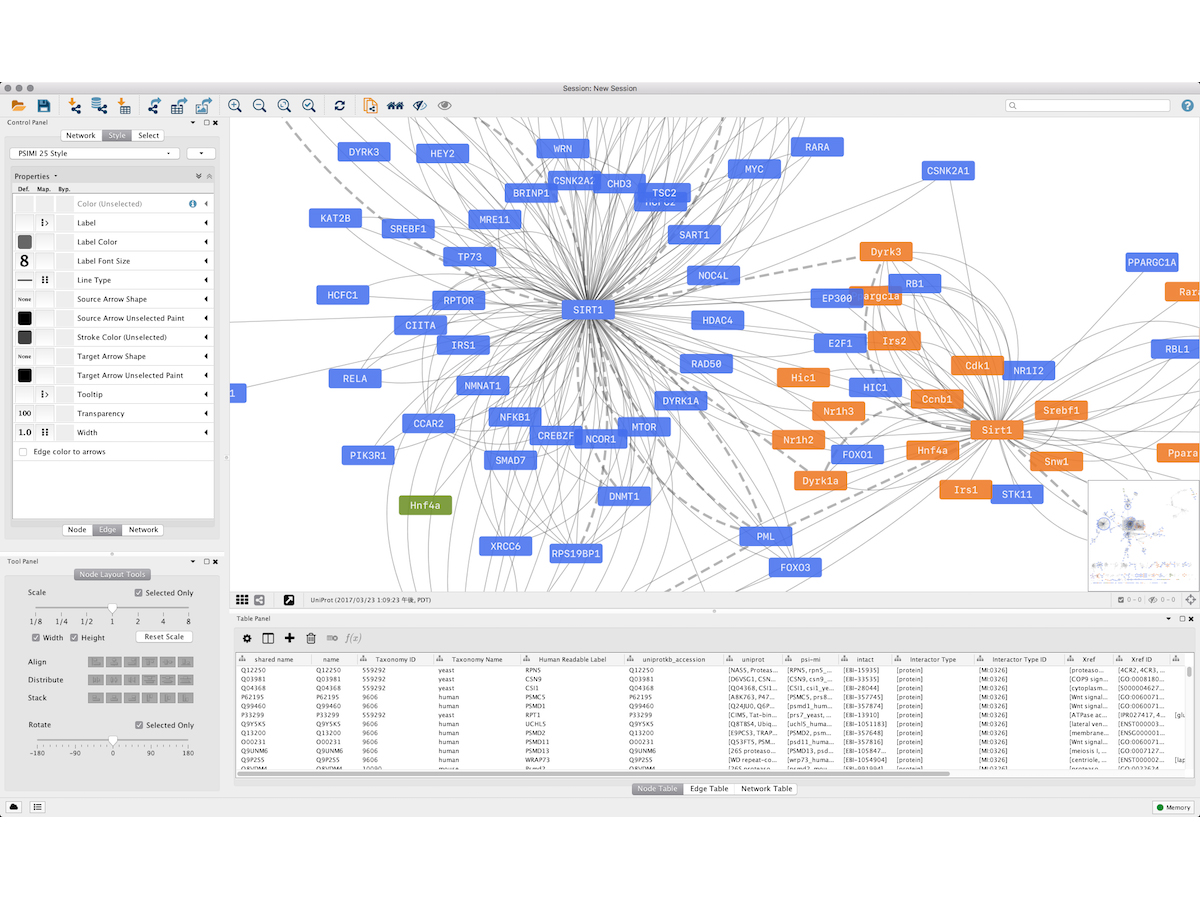This screenshot has width=1200, height=900.
Task: Open the Help question mark icon
Action: [x=1187, y=105]
